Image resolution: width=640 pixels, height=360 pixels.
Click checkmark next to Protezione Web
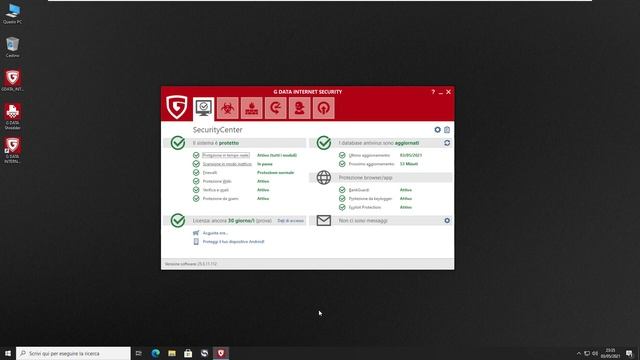[196, 181]
